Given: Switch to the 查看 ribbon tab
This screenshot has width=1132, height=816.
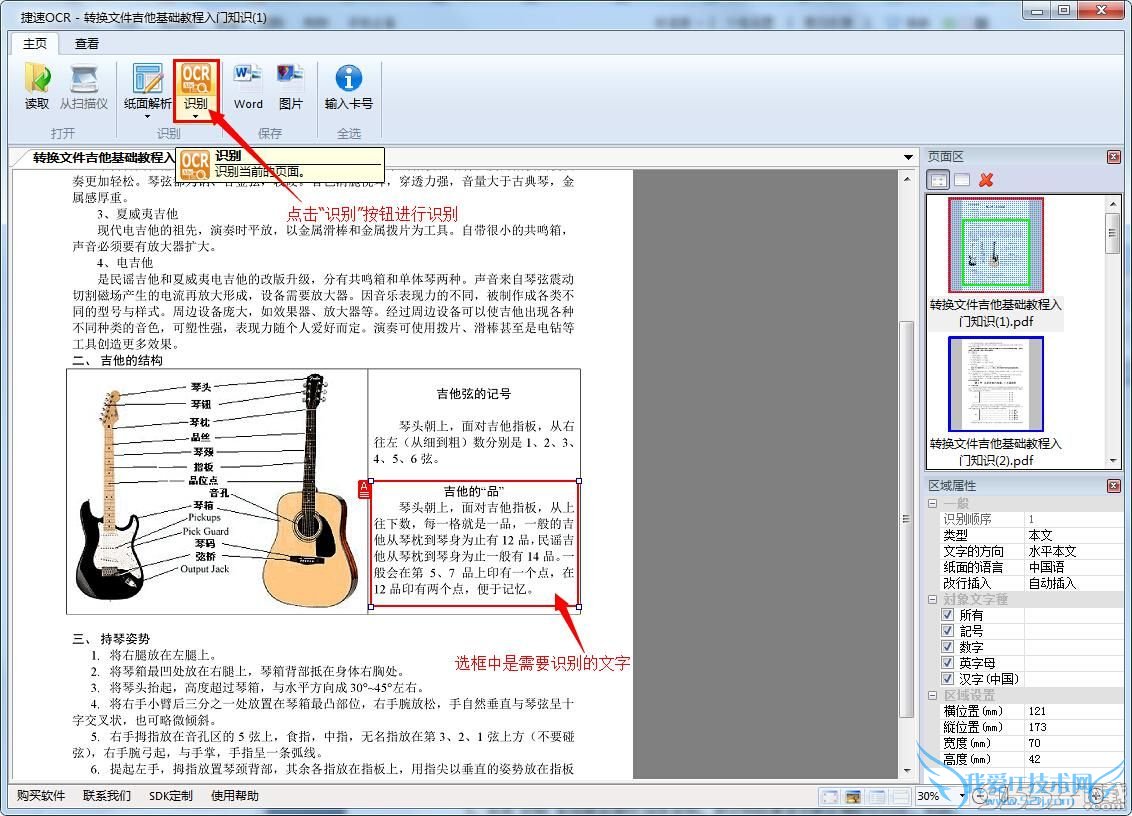Looking at the screenshot, I should tap(87, 43).
